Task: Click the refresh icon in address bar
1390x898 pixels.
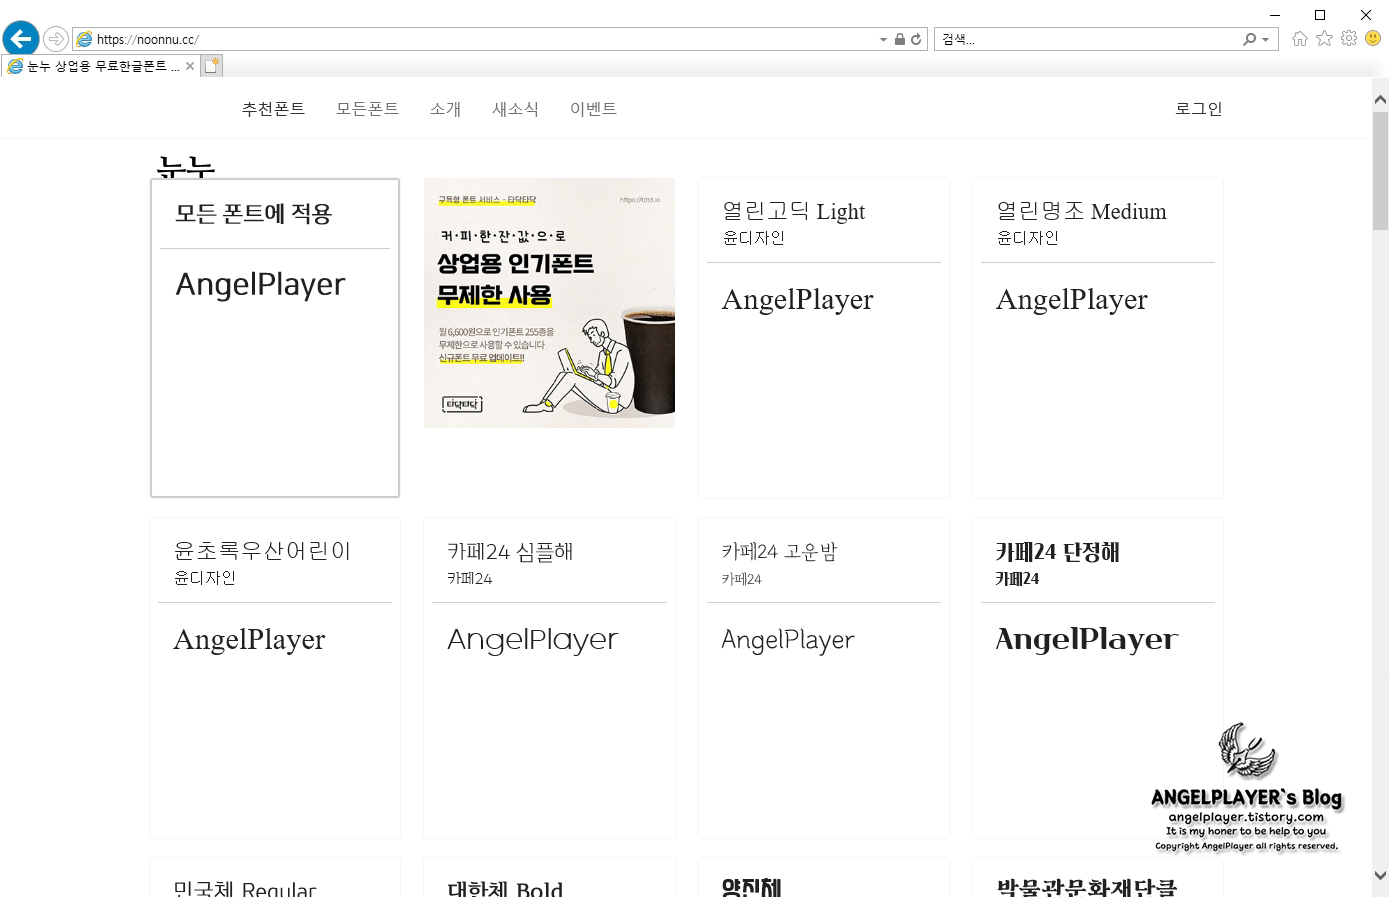Action: tap(916, 39)
